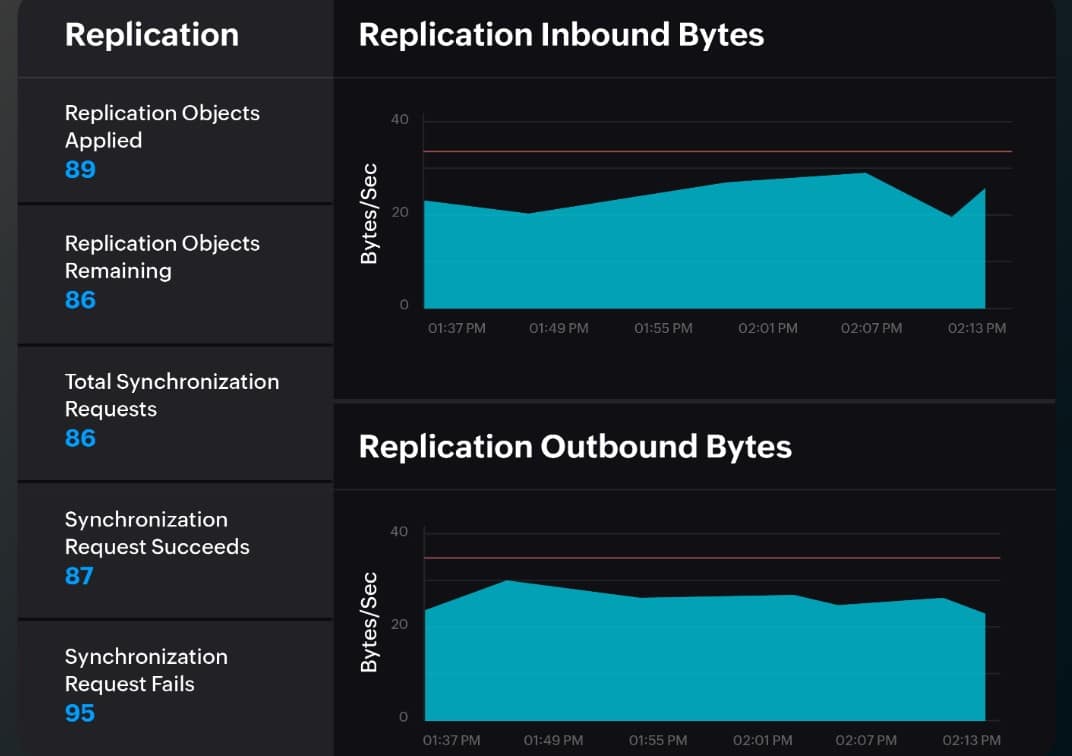Click the 0 axis value on inbound chart

(403, 304)
